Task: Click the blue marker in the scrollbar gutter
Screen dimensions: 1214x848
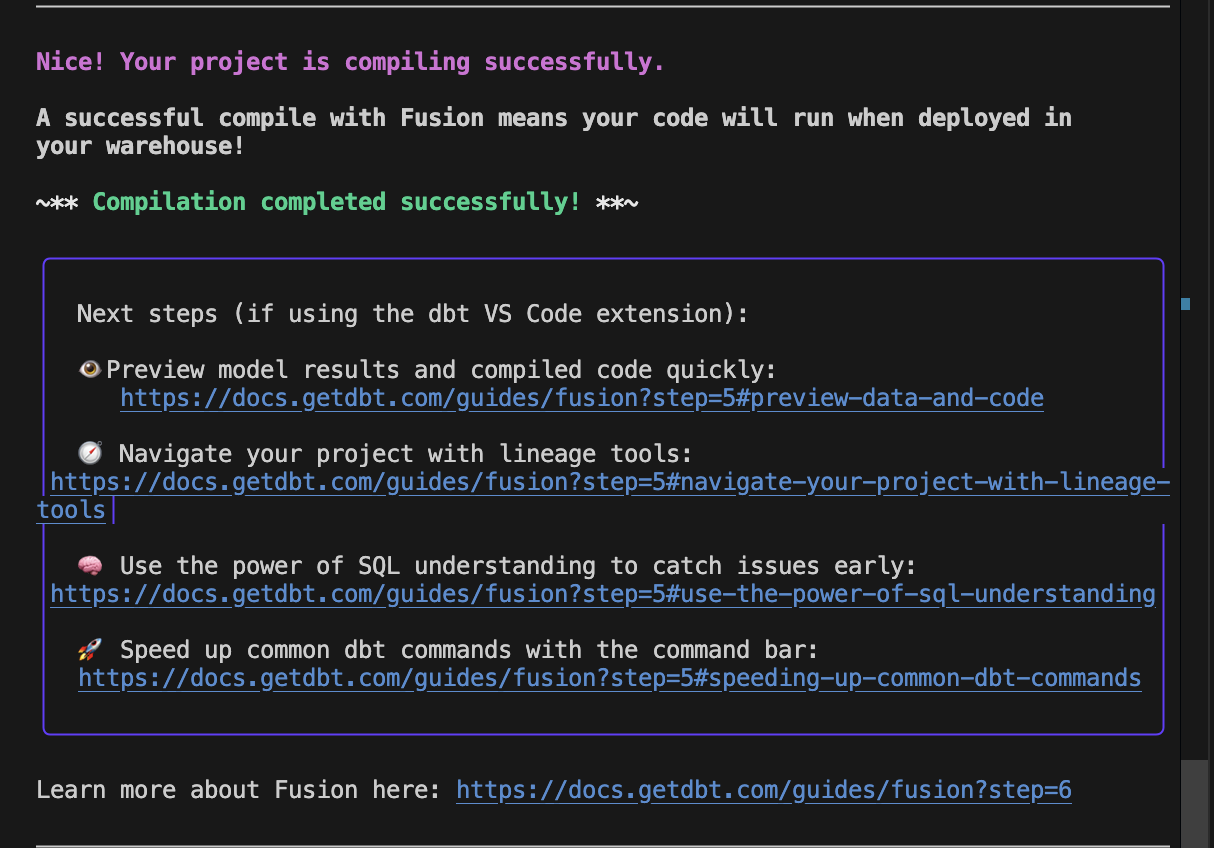Action: pyautogui.click(x=1185, y=304)
